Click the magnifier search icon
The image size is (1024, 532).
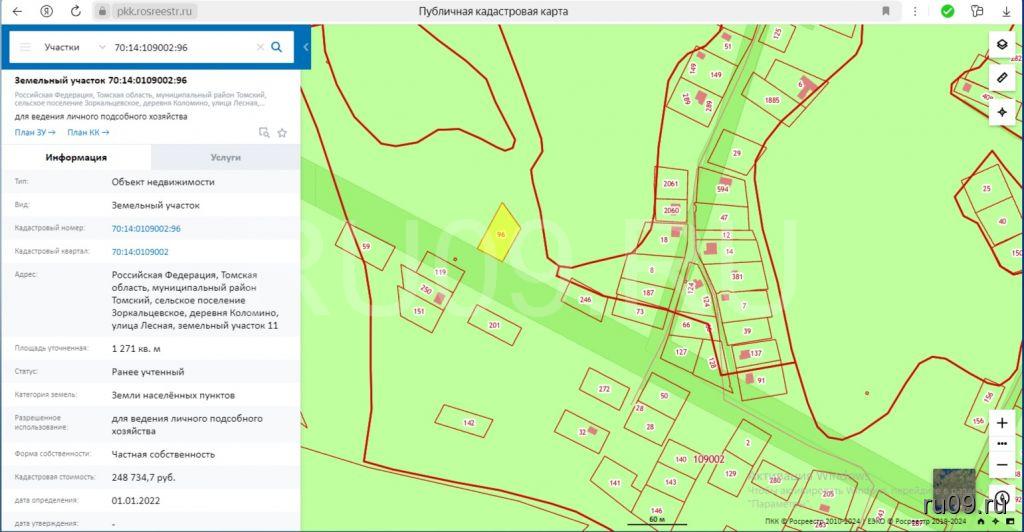click(277, 47)
